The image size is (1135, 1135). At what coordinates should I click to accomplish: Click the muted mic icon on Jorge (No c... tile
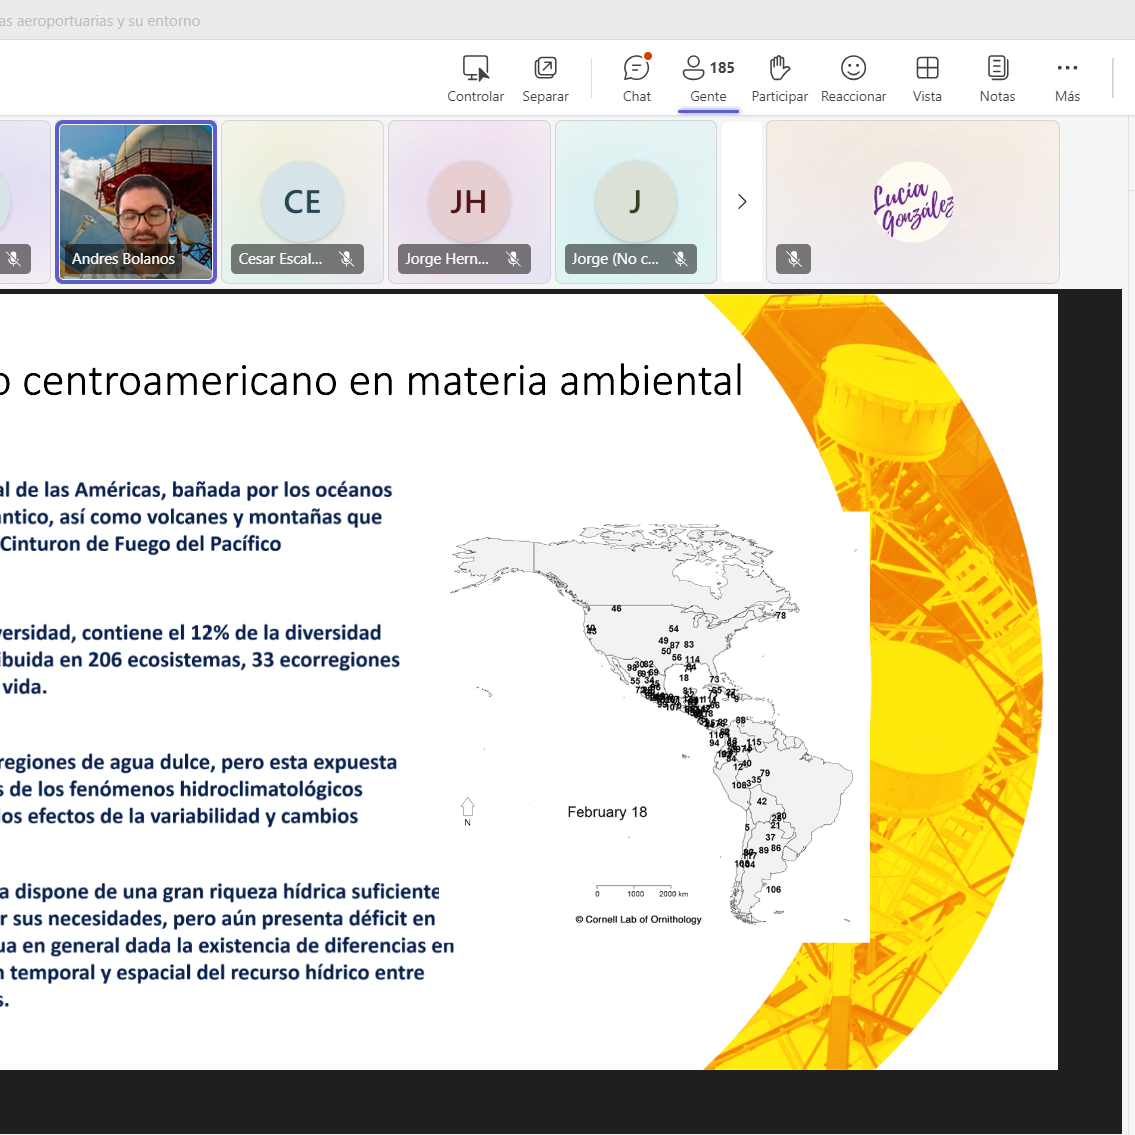pos(681,259)
